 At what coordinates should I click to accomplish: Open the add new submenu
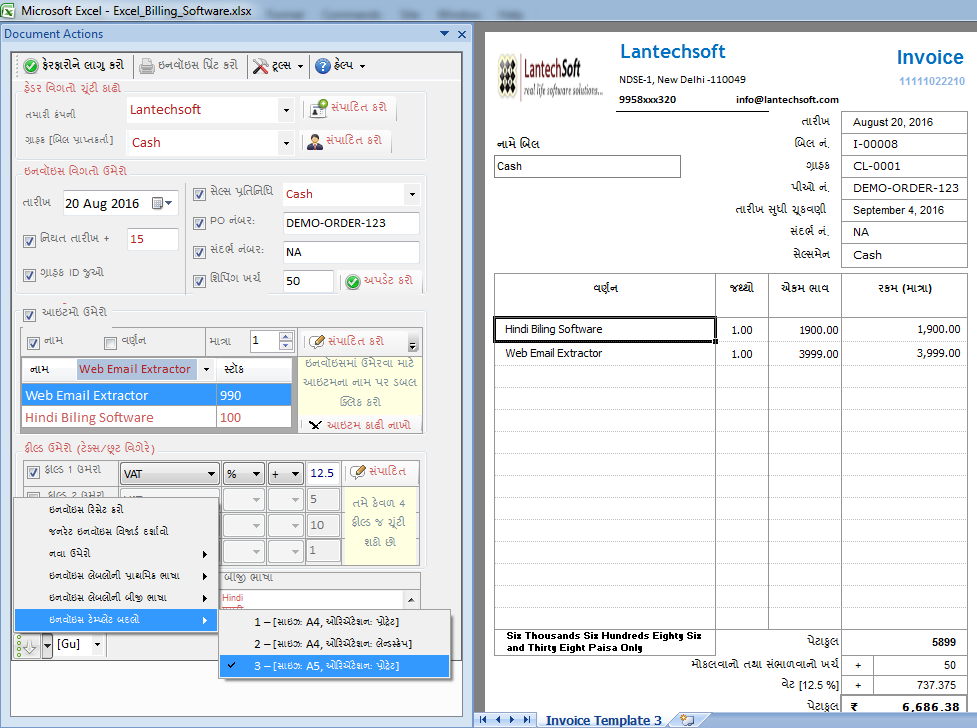coord(116,553)
